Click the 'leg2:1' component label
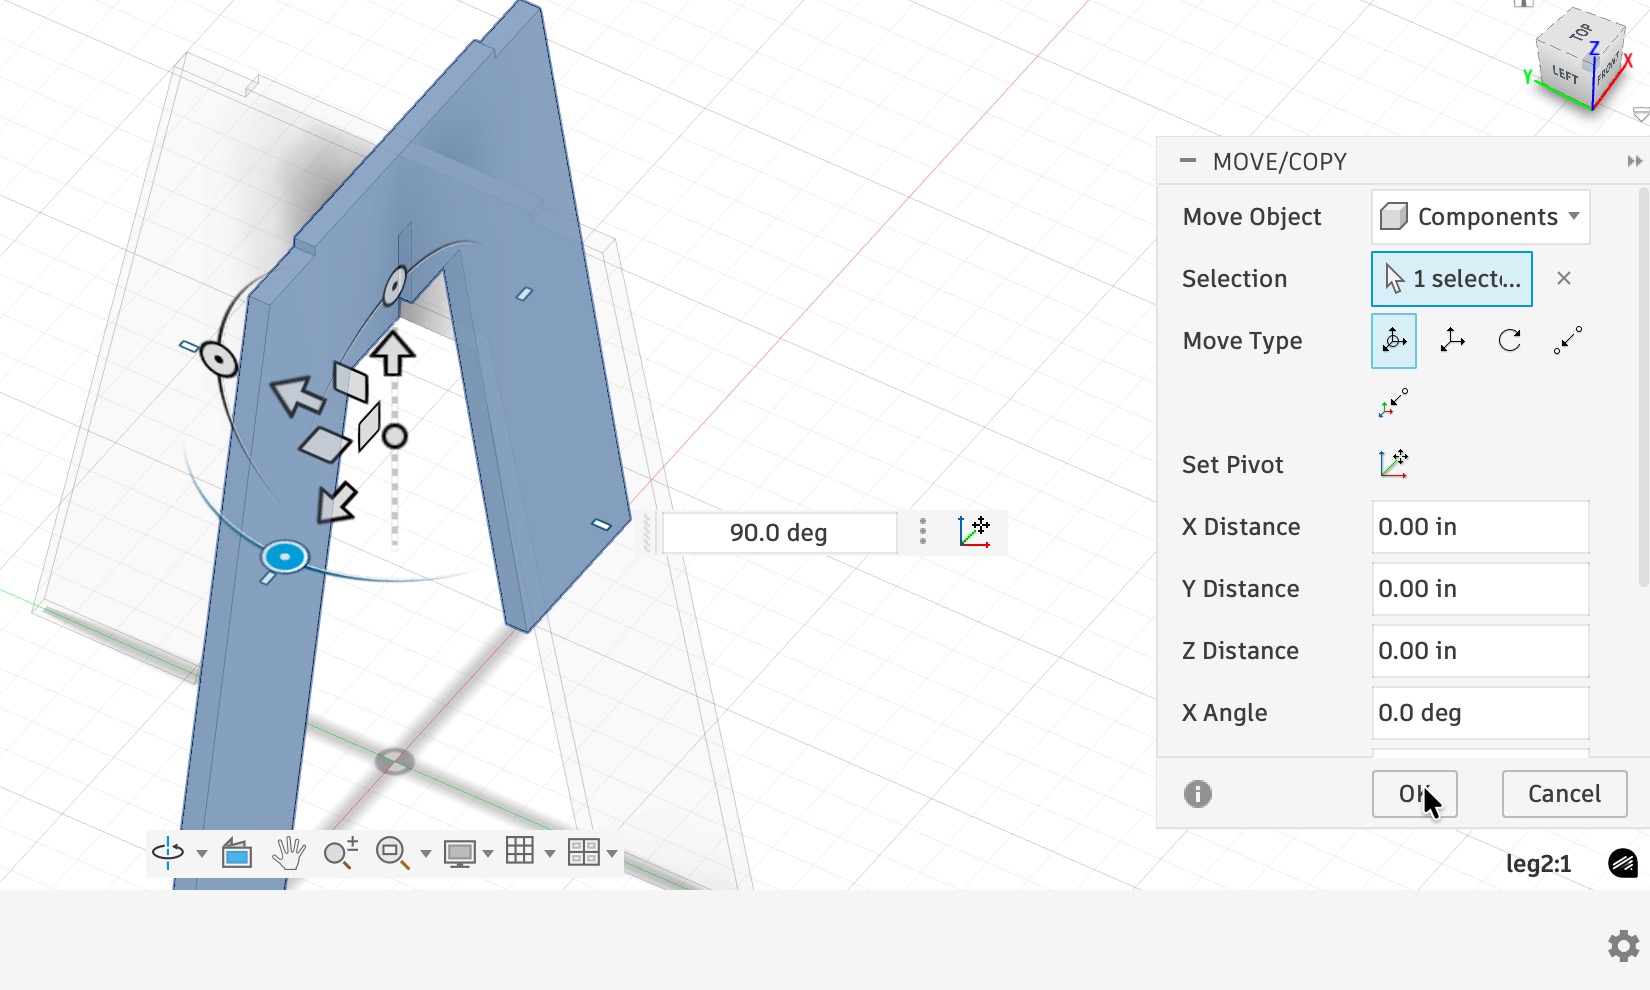The width and height of the screenshot is (1650, 990). [x=1538, y=864]
